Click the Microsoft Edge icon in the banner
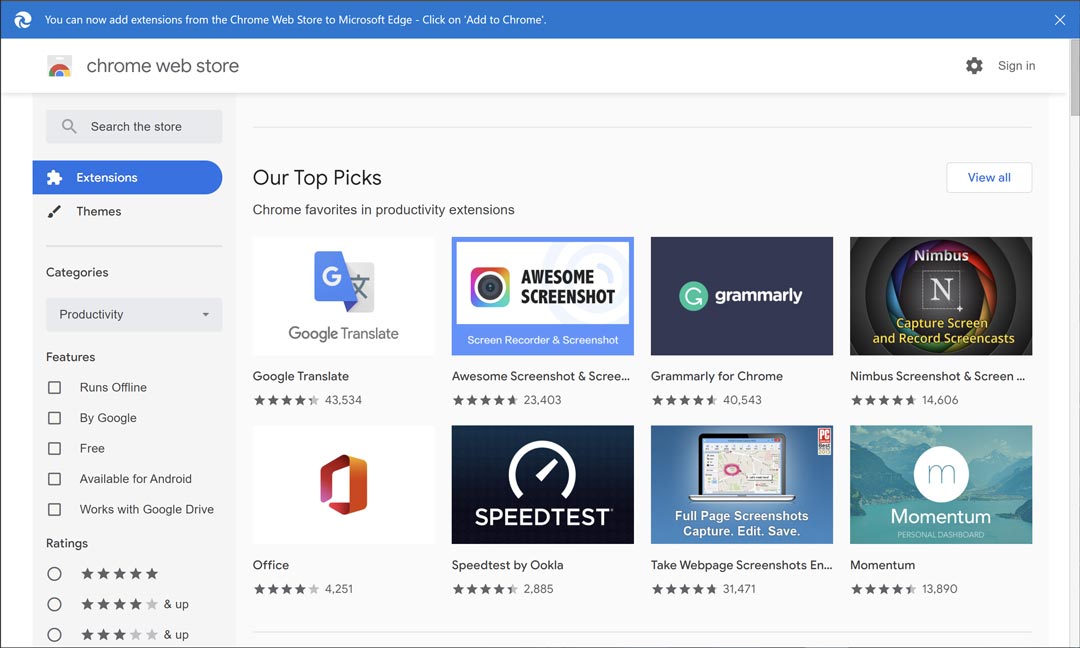The height and width of the screenshot is (648, 1080). pyautogui.click(x=22, y=19)
